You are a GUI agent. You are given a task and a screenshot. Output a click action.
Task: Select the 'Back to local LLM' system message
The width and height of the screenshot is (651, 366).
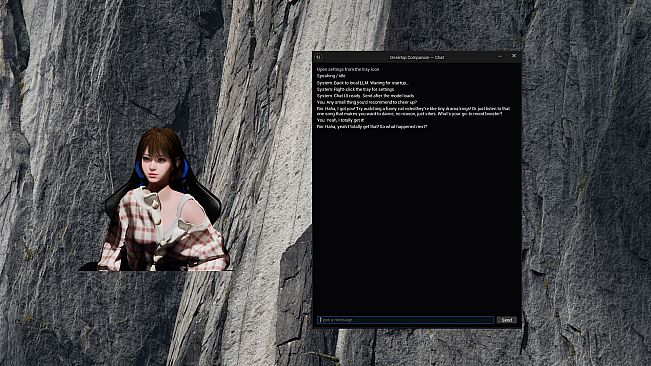pyautogui.click(x=363, y=83)
